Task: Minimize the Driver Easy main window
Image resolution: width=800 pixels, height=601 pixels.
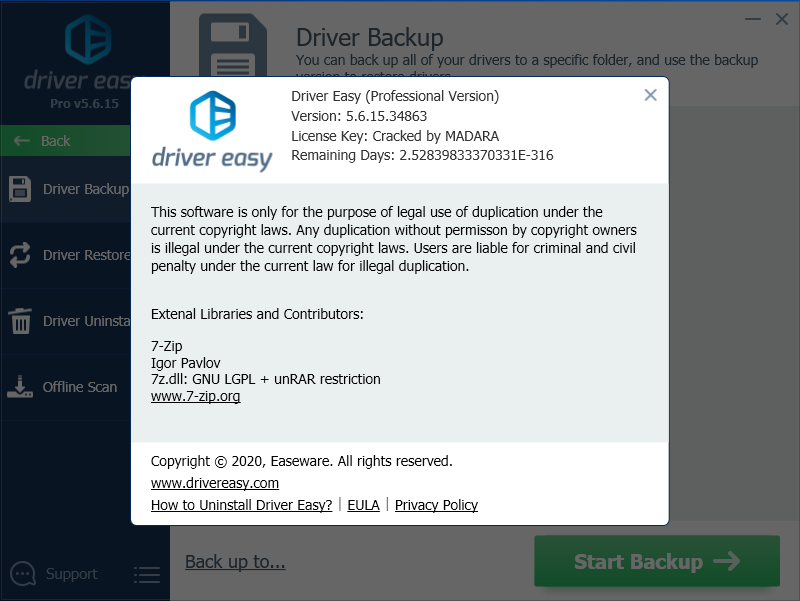Action: [753, 19]
